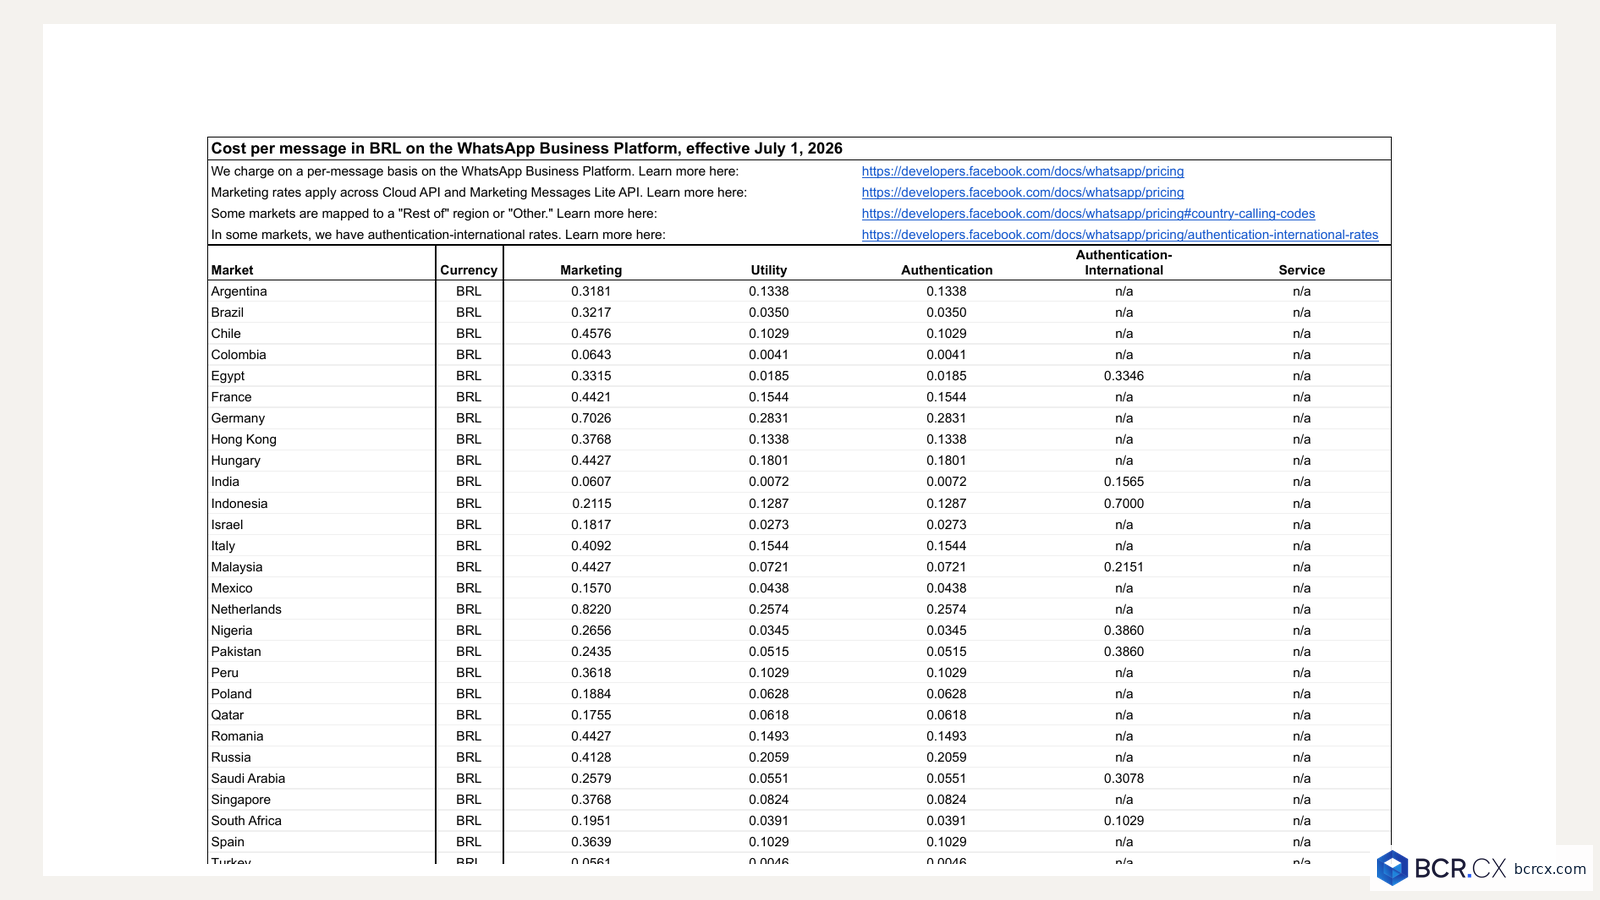The image size is (1600, 900).
Task: Click the BCR.CX logo
Action: tap(1441, 868)
